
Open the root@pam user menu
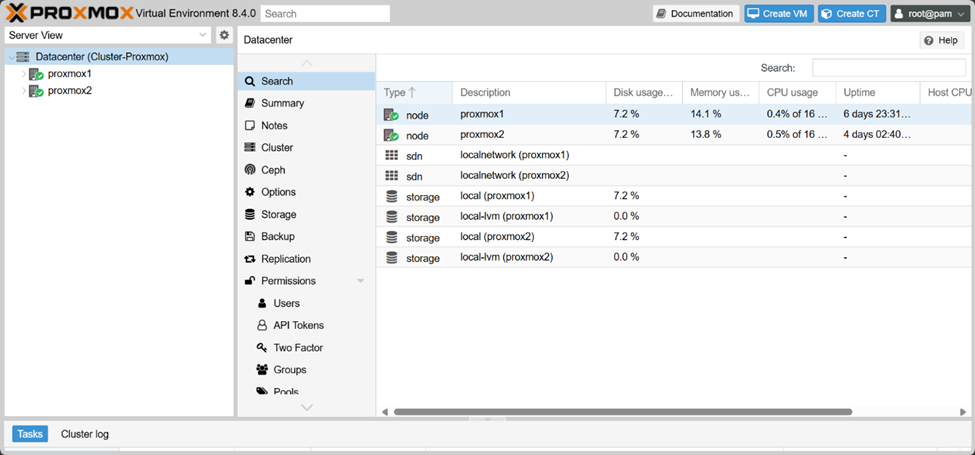(x=929, y=13)
